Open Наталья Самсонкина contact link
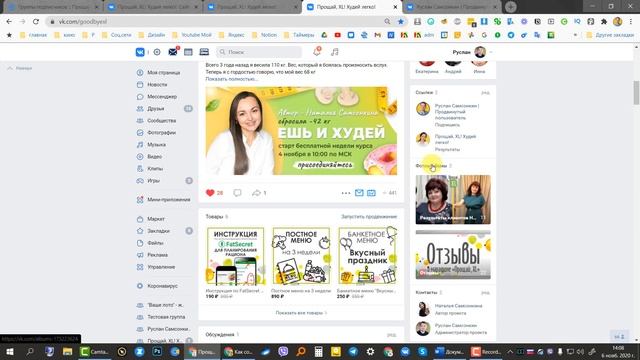The width and height of the screenshot is (640, 360). [x=458, y=306]
